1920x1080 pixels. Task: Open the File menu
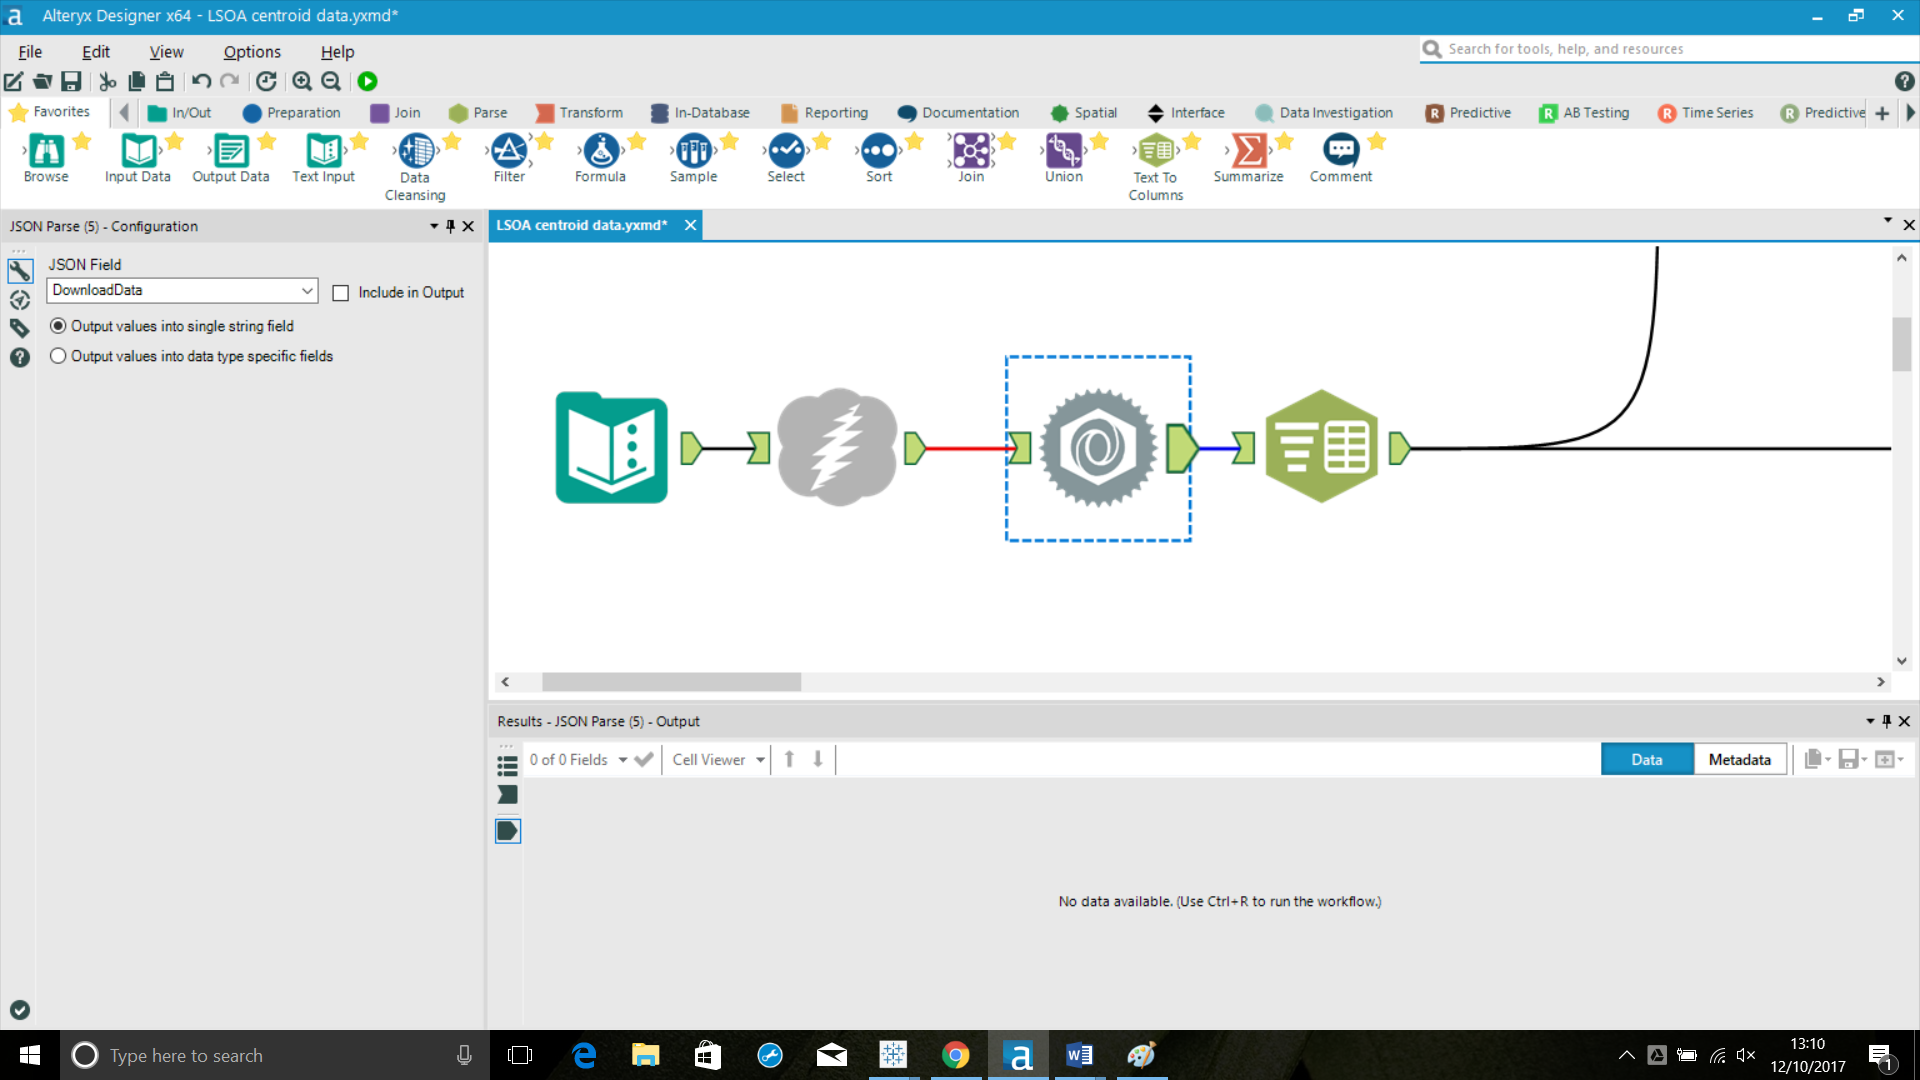(30, 52)
